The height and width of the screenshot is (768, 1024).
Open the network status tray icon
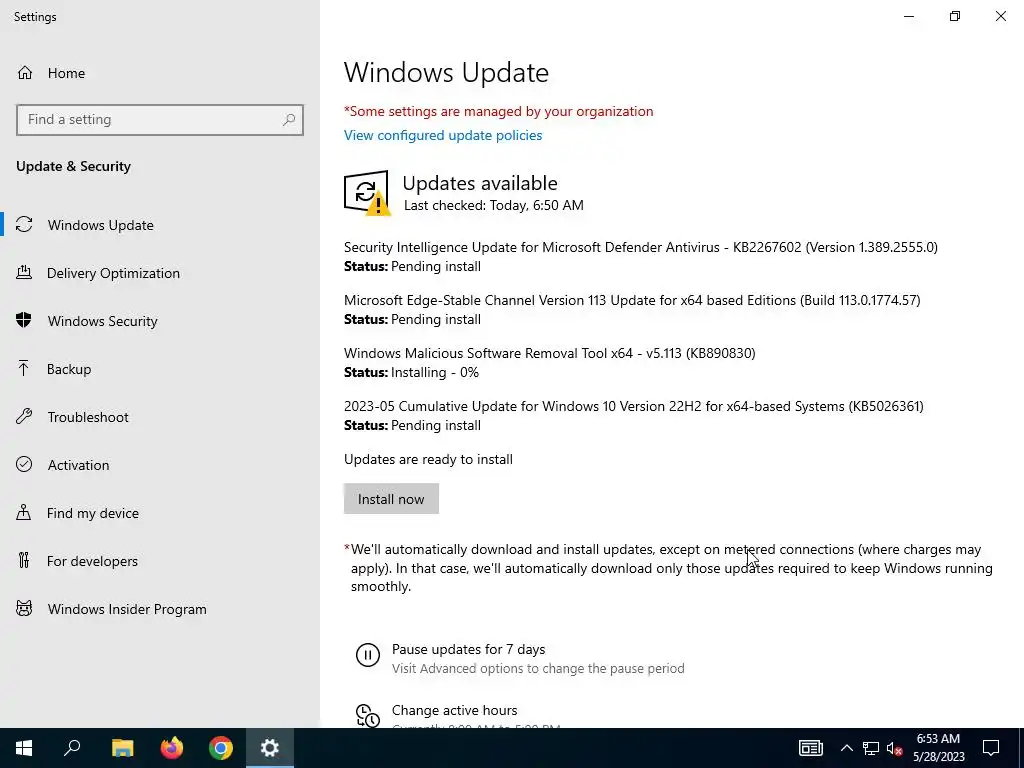point(871,748)
